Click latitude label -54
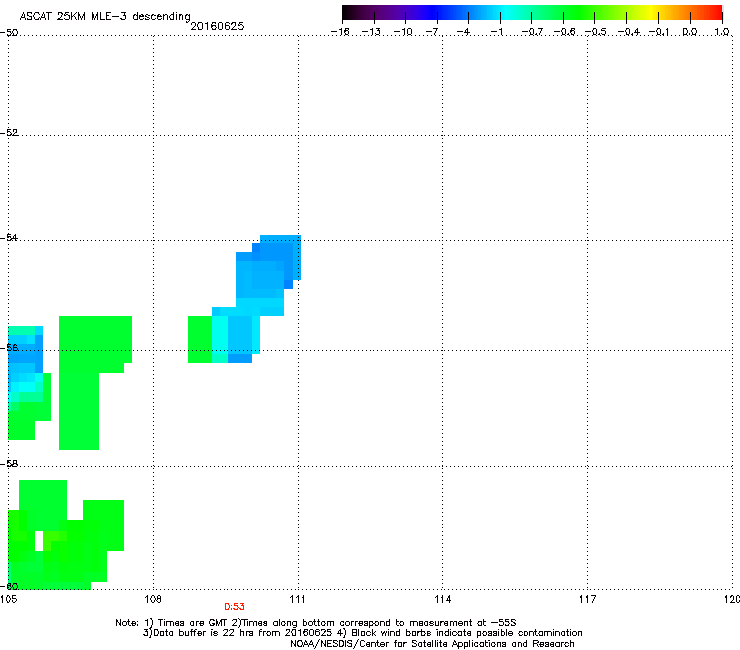 tap(9, 237)
